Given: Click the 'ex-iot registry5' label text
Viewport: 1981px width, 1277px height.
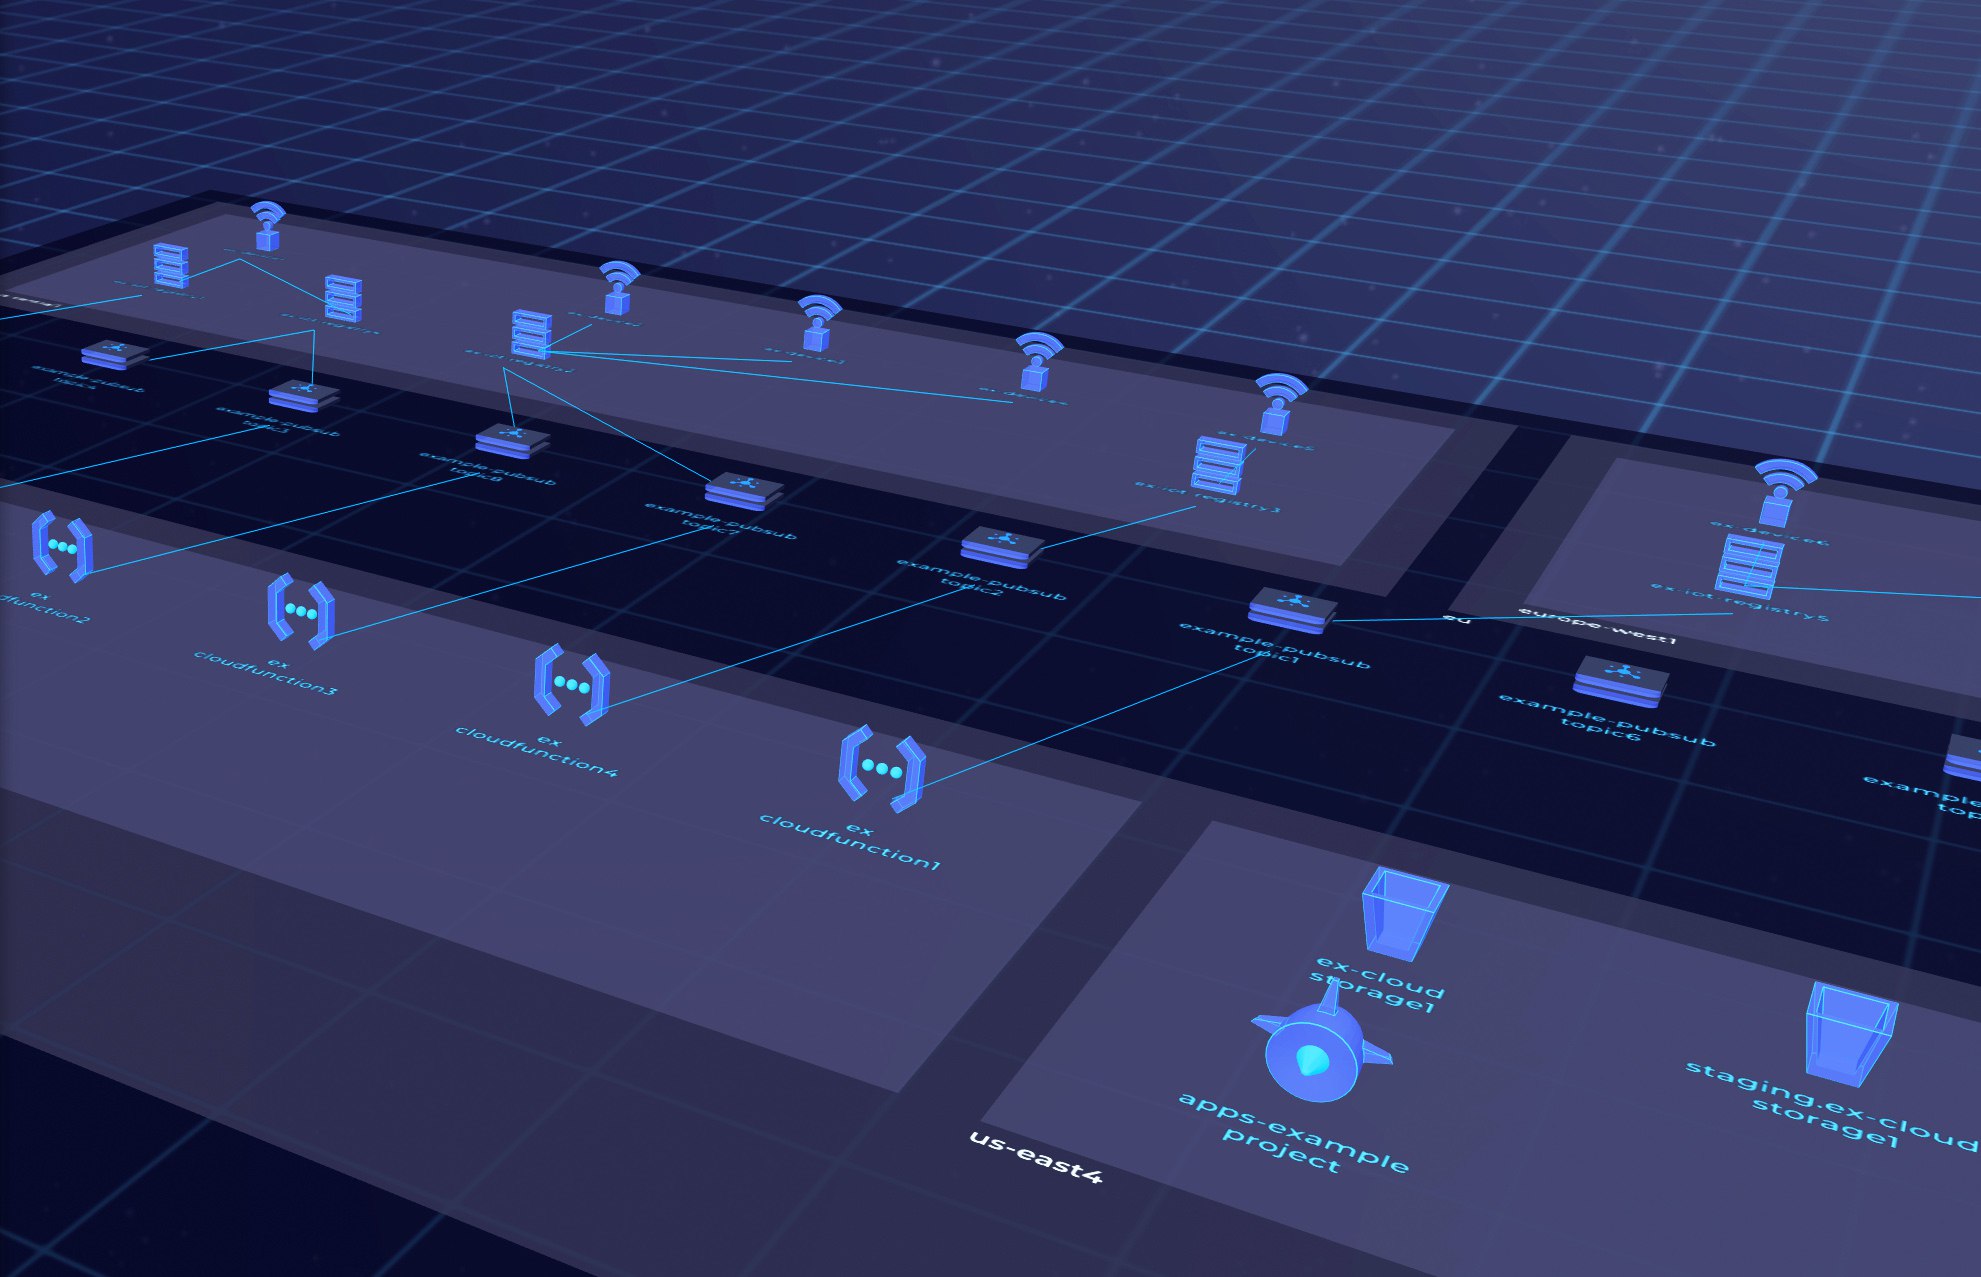Looking at the screenshot, I should pos(1740,602).
